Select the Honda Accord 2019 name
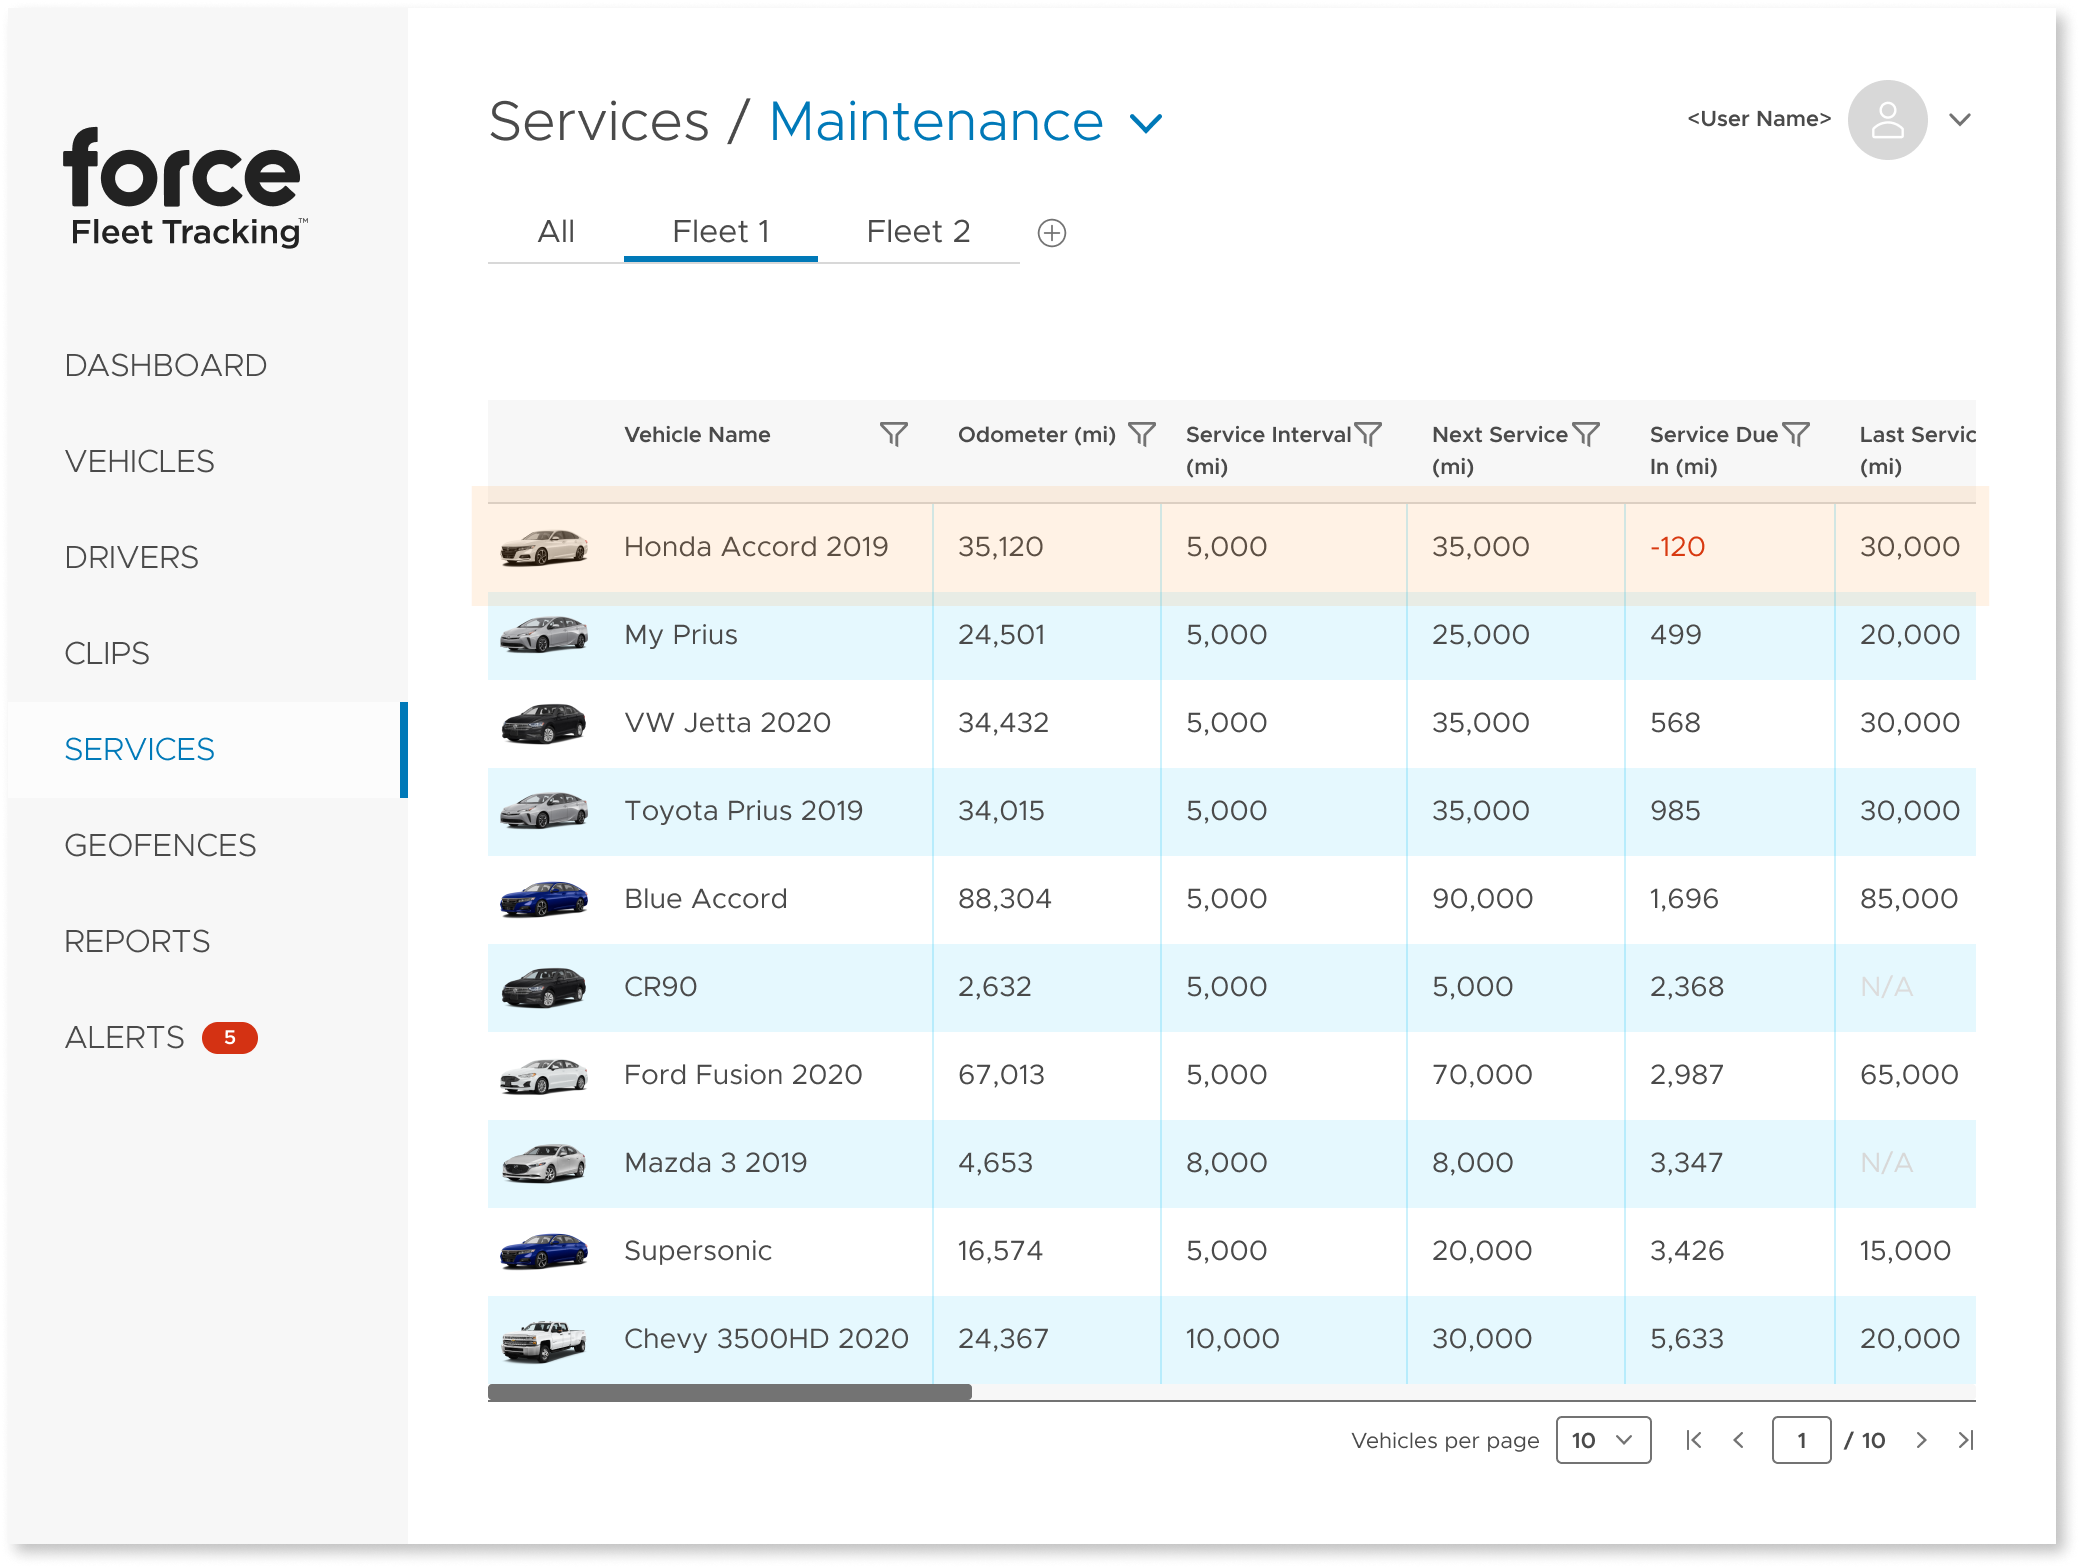Viewport: 2080px width, 1568px height. pyautogui.click(x=756, y=547)
